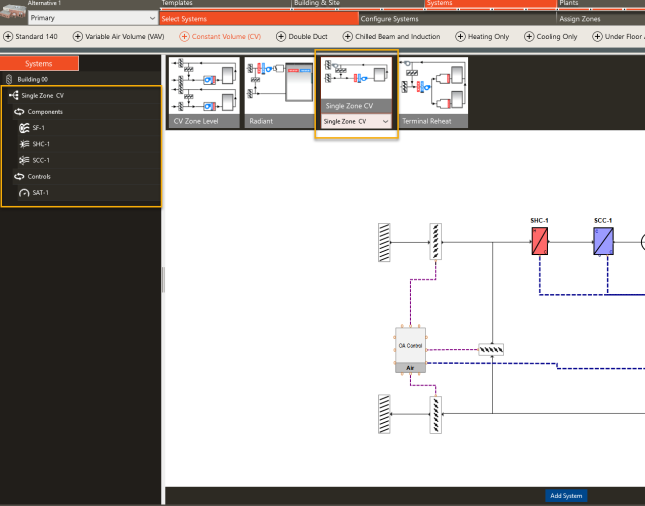Click the lower relief air damper
The height and width of the screenshot is (506, 645).
click(x=436, y=415)
